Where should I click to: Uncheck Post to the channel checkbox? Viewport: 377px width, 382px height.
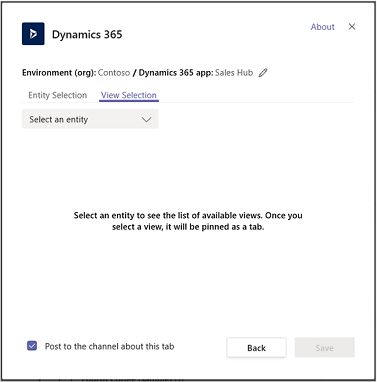(32, 346)
